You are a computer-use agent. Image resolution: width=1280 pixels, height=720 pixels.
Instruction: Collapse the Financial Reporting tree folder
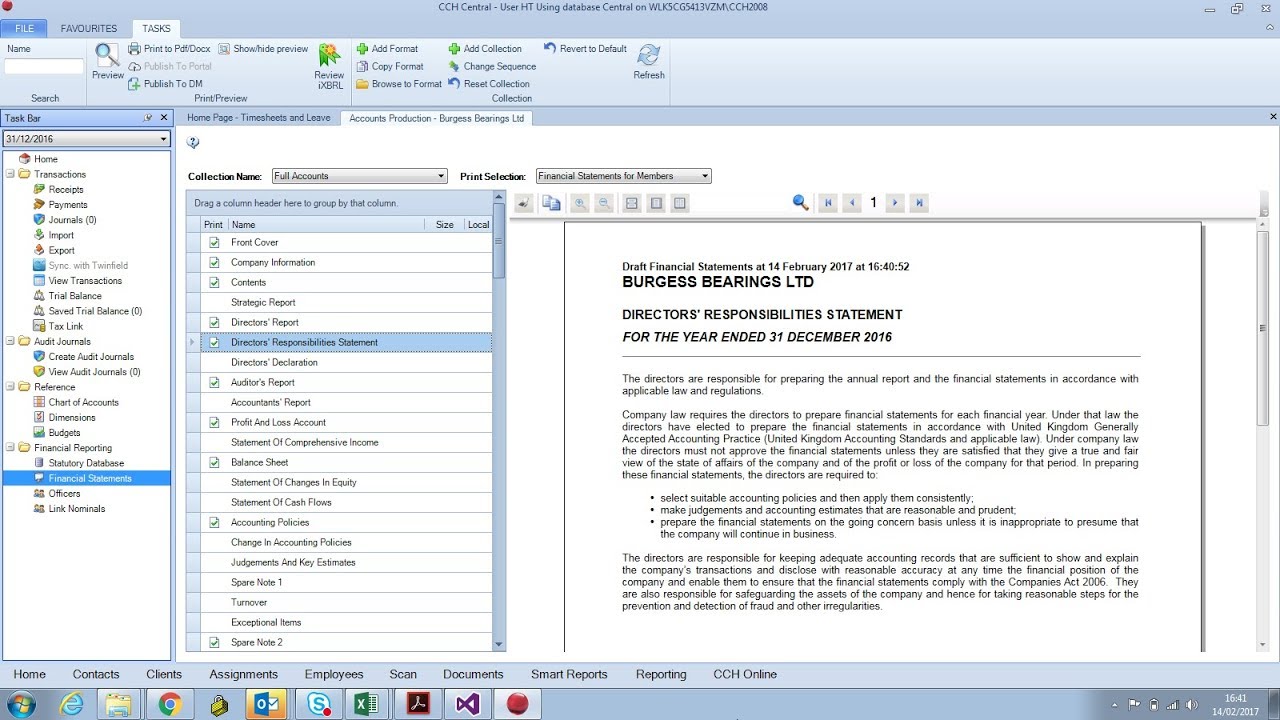pyautogui.click(x=10, y=447)
